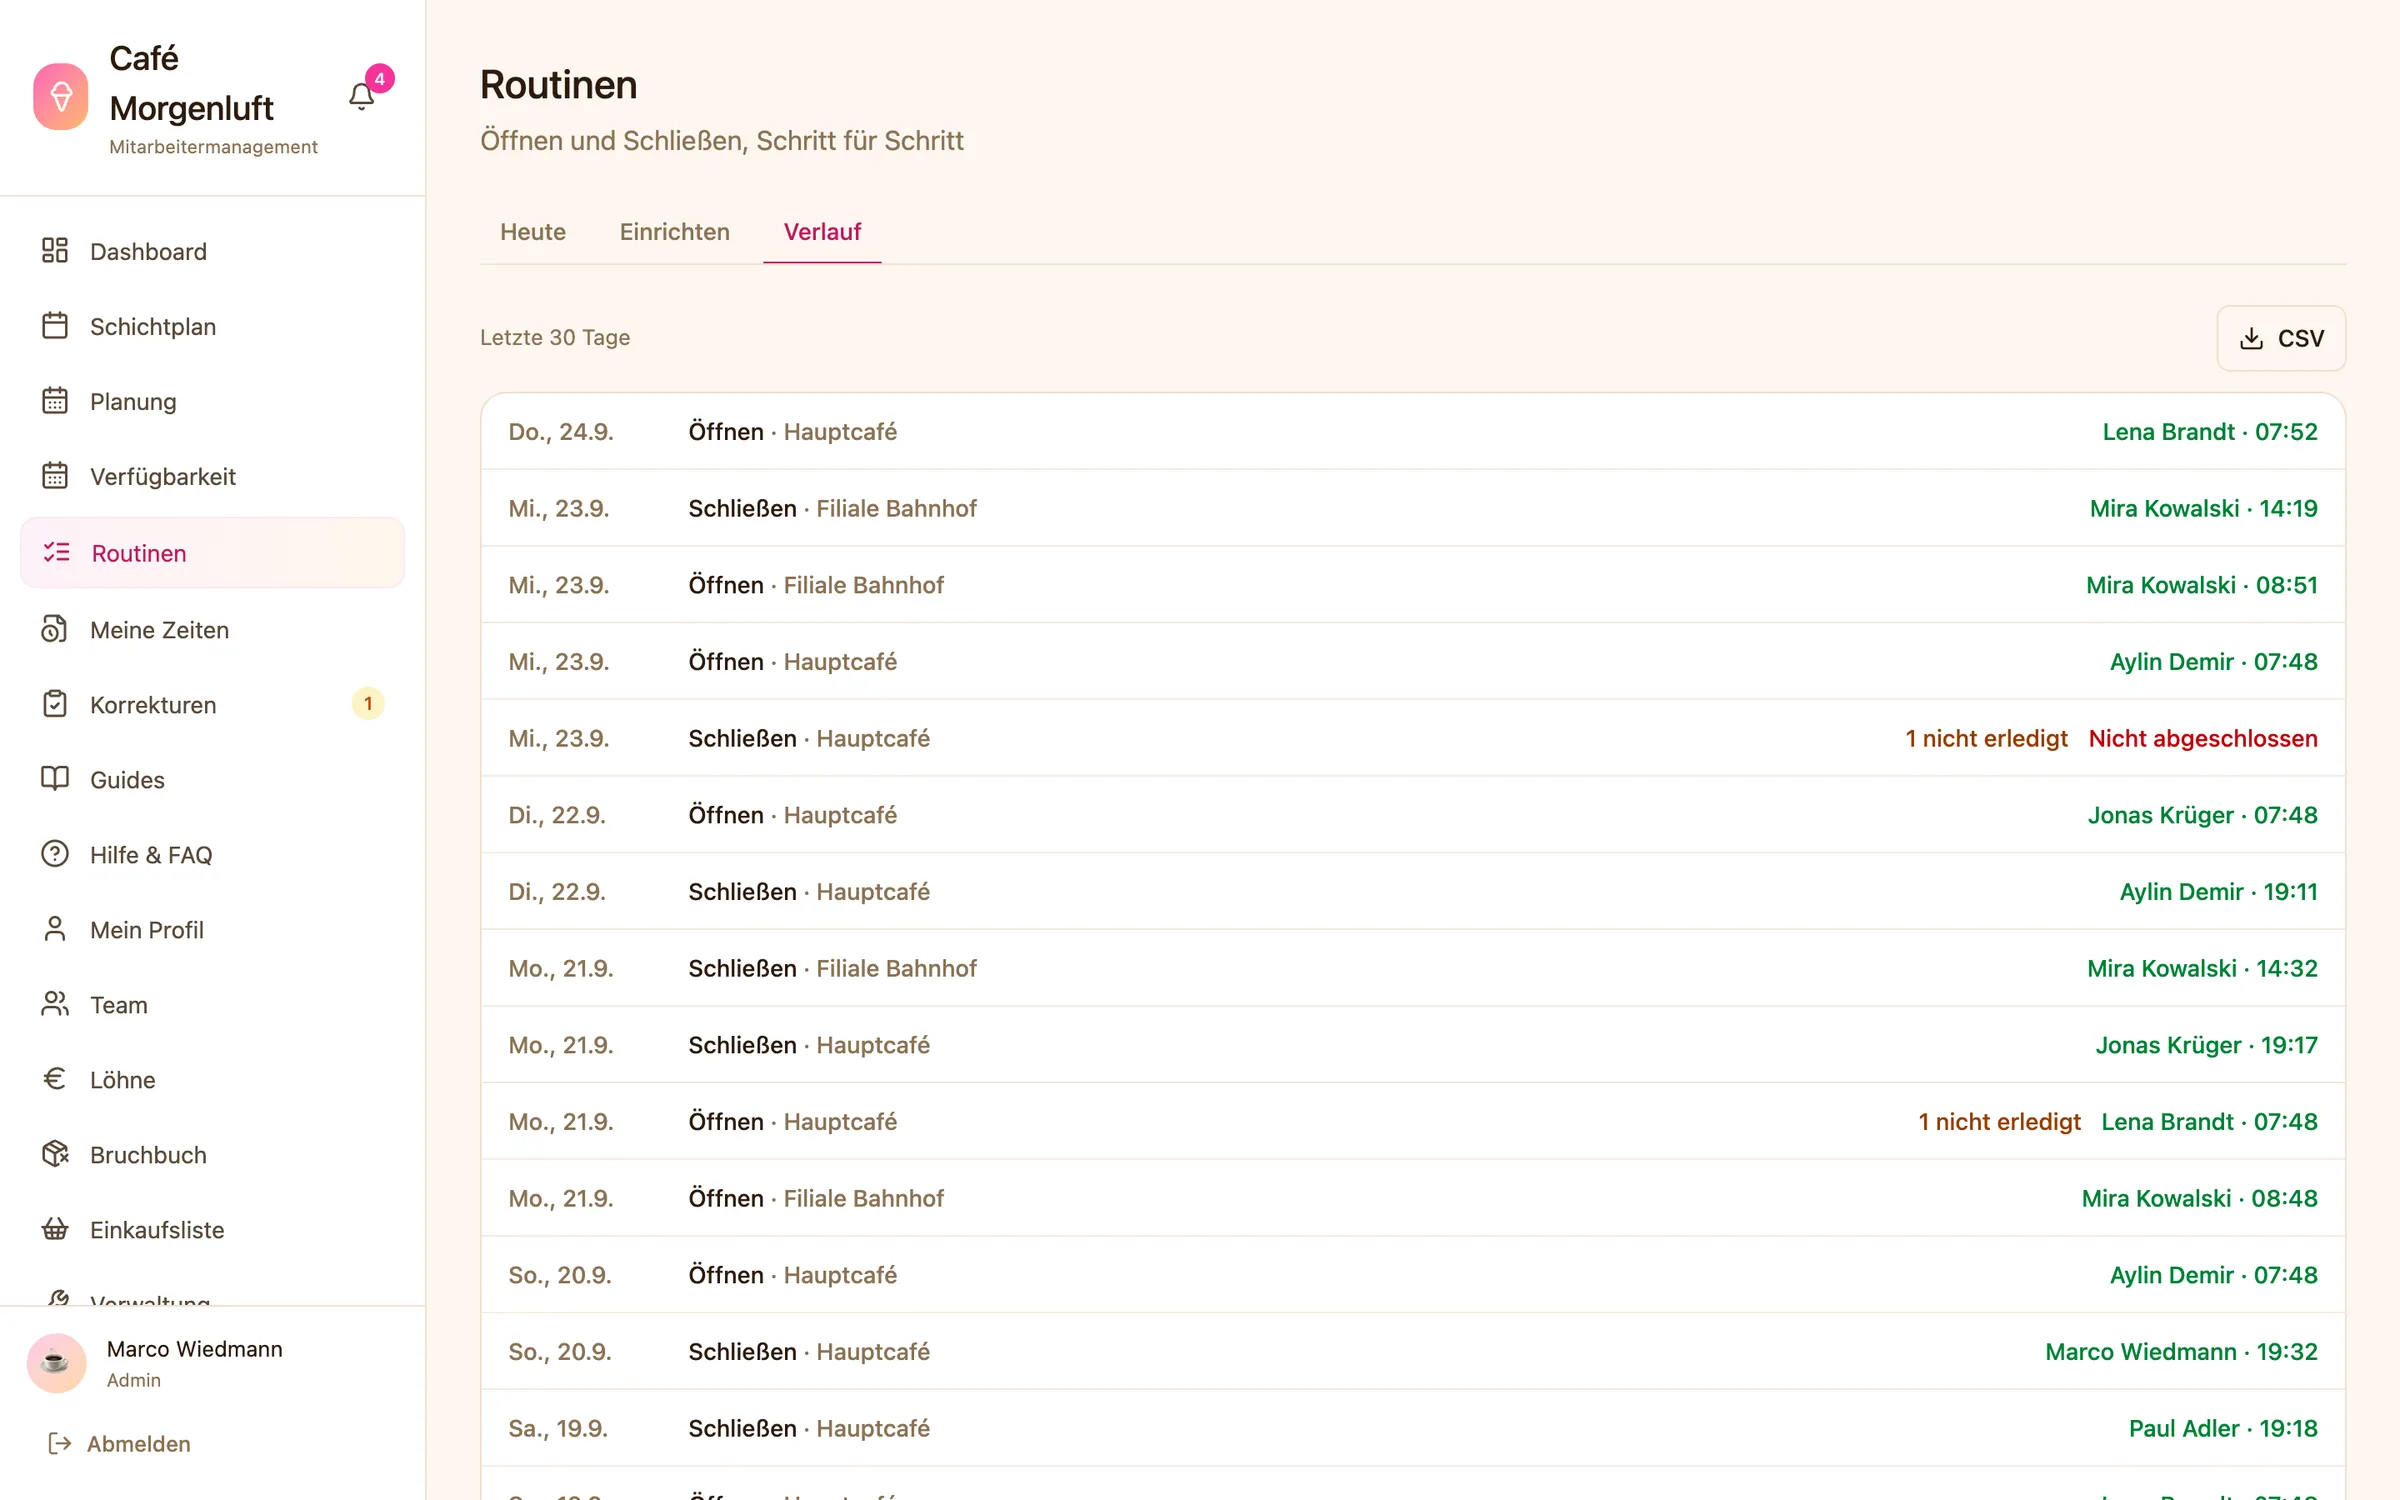The width and height of the screenshot is (2400, 1500).
Task: Click Marco Wiedmann · 19:32 entry
Action: pyautogui.click(x=2181, y=1352)
